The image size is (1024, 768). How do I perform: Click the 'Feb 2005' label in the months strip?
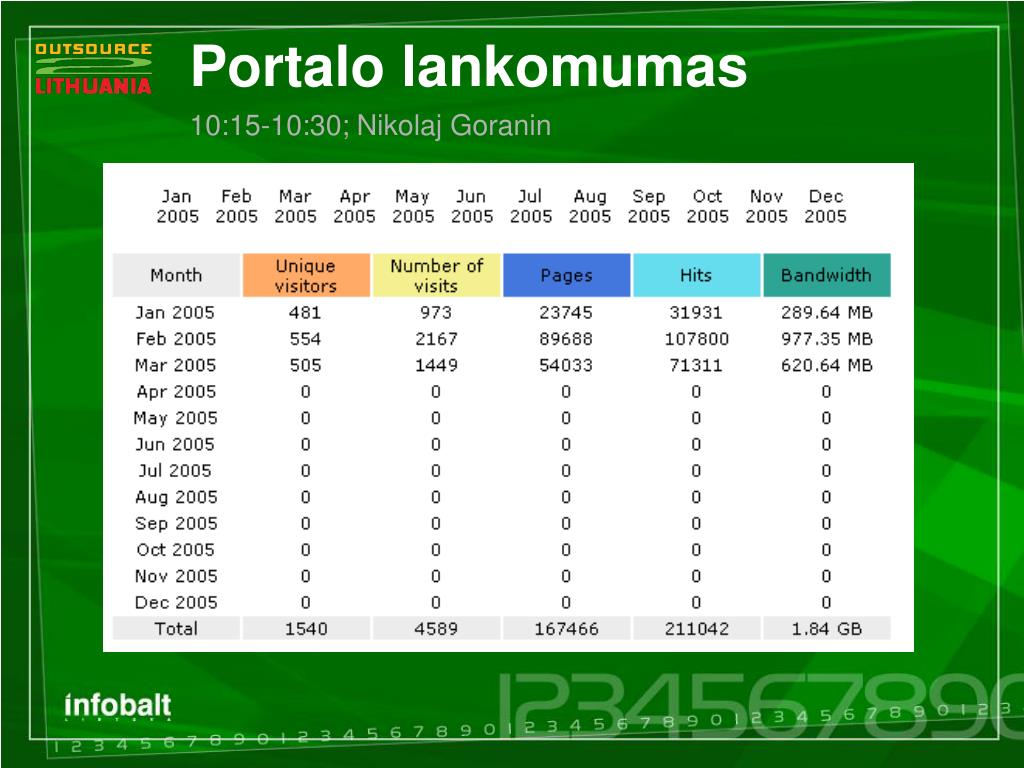236,206
